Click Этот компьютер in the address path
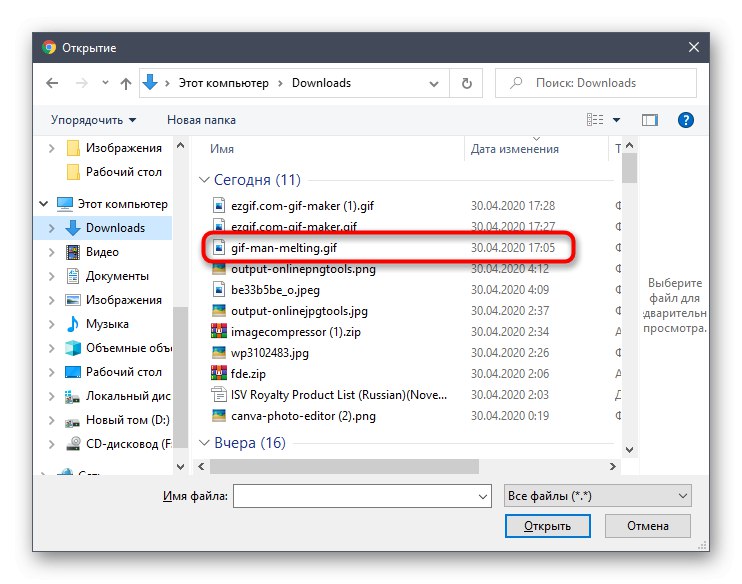Viewport: 742px width, 584px height. pos(223,83)
